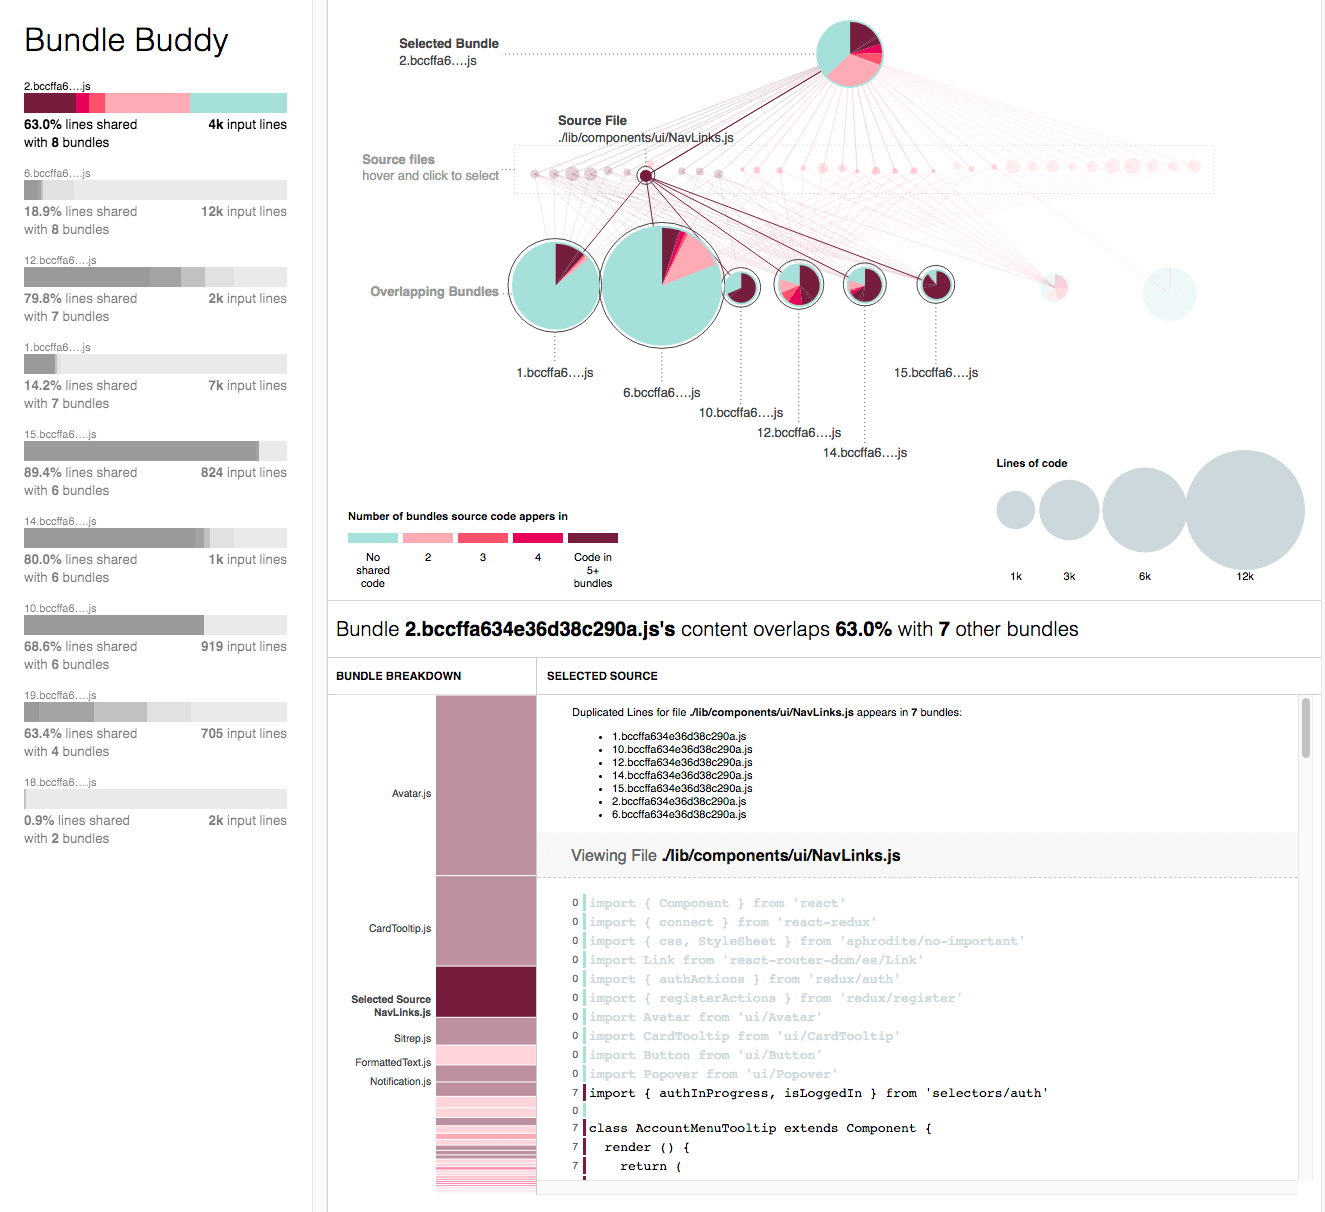Click the 15.bccffa6 overlapping bundle pie
The image size is (1325, 1212).
click(x=936, y=285)
